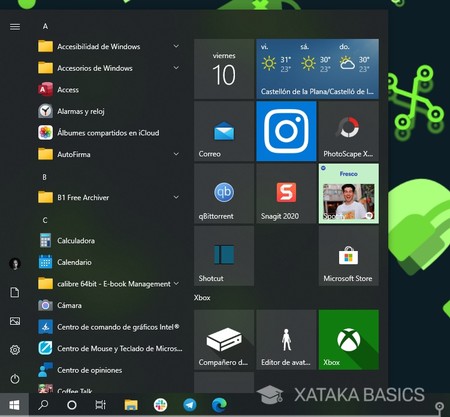Open Microsoft Edge from the taskbar
The width and height of the screenshot is (450, 417).
(219, 405)
